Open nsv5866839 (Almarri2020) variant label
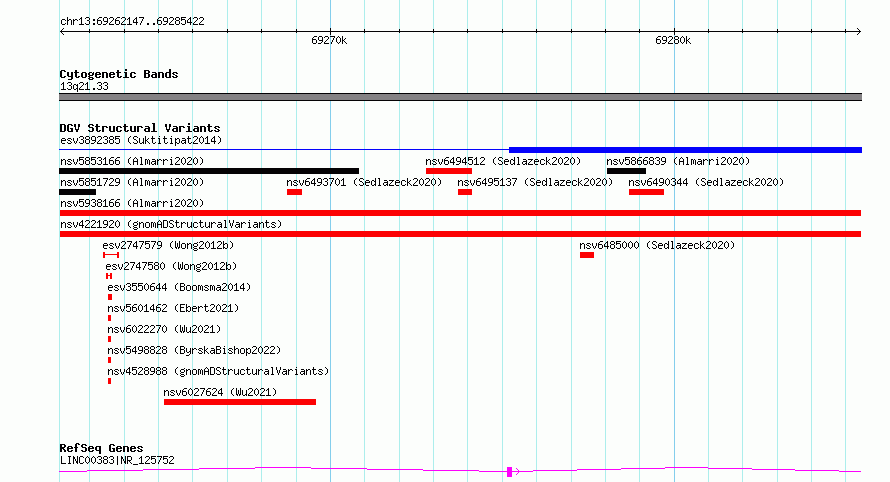Screen dimensions: 890x482 coord(678,161)
